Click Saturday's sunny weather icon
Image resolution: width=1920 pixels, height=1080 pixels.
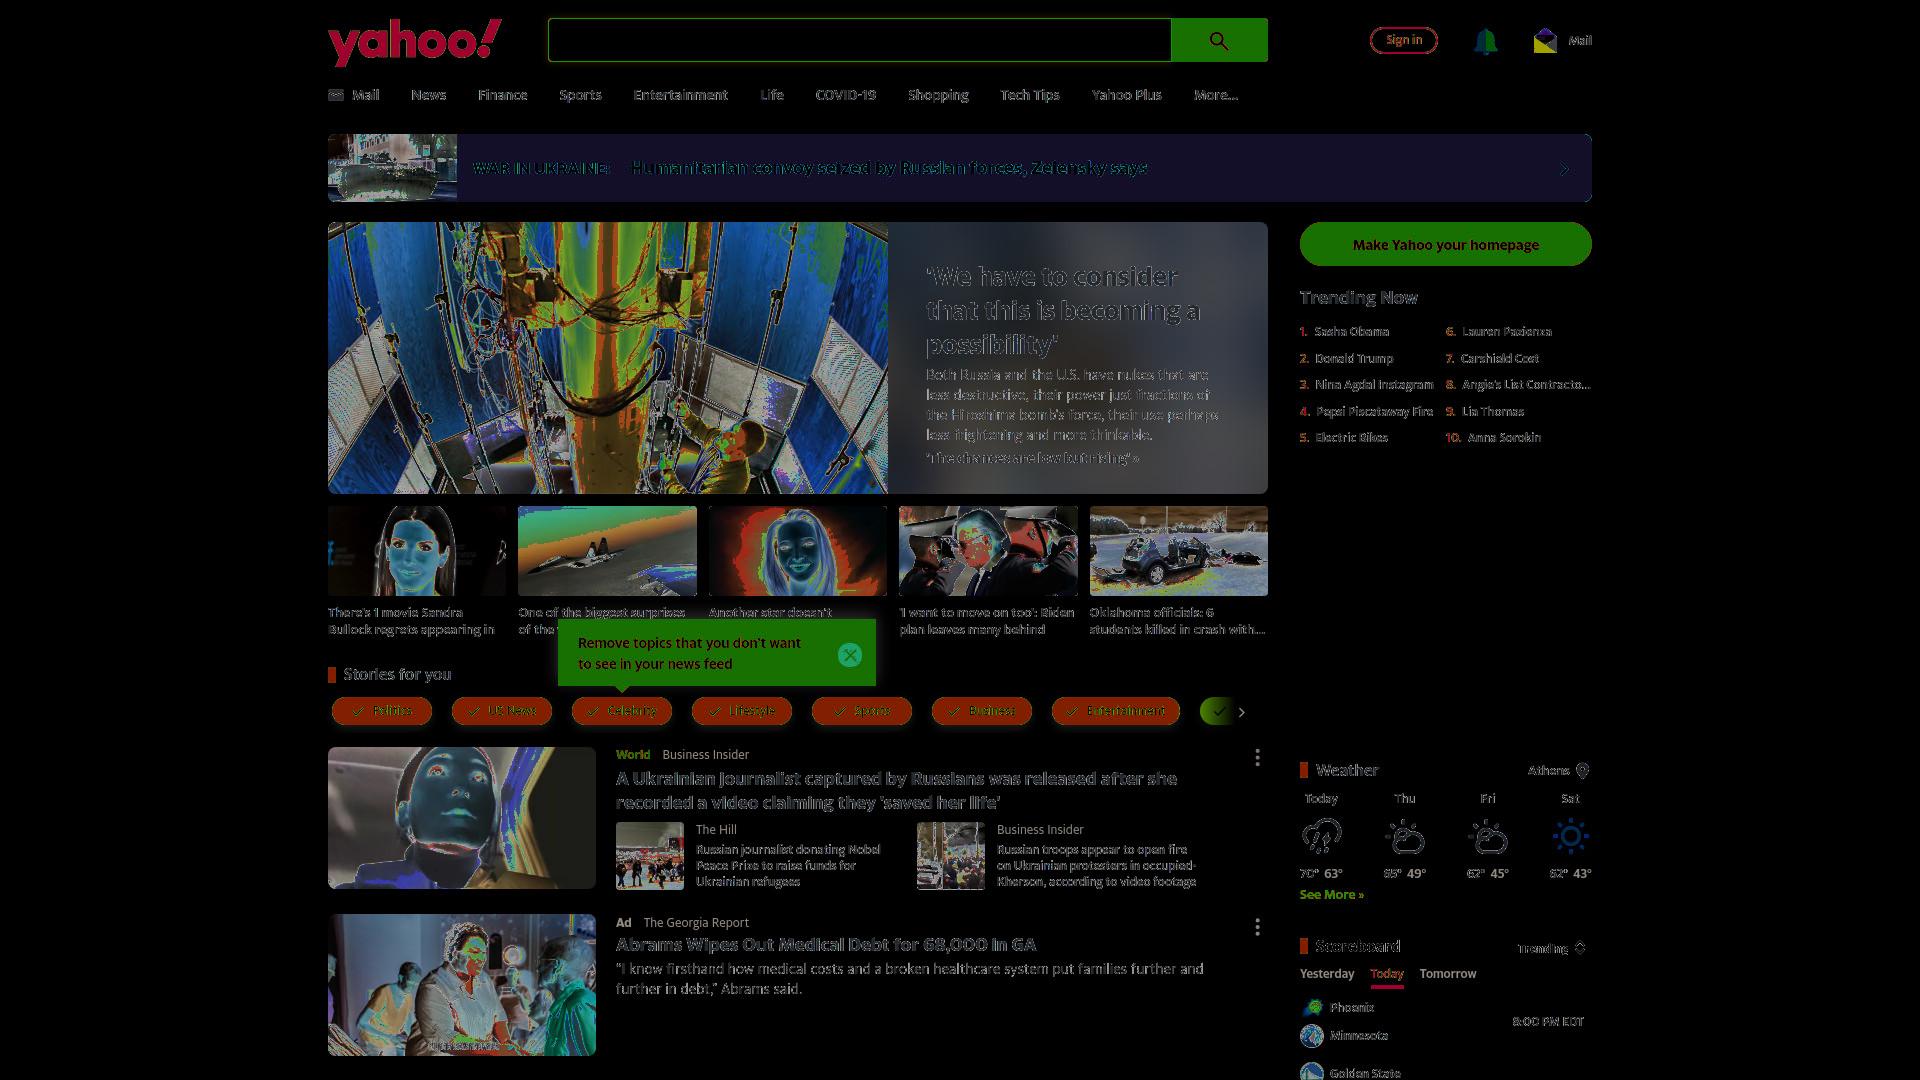[1570, 836]
